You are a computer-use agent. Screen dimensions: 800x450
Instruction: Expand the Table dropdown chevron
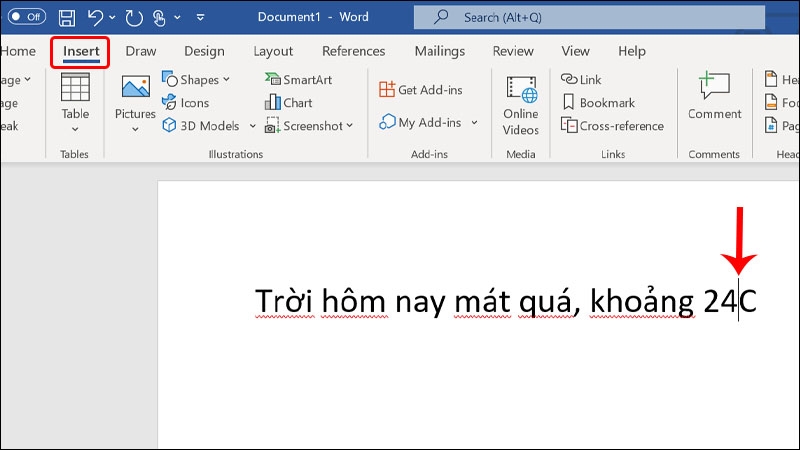(x=75, y=130)
